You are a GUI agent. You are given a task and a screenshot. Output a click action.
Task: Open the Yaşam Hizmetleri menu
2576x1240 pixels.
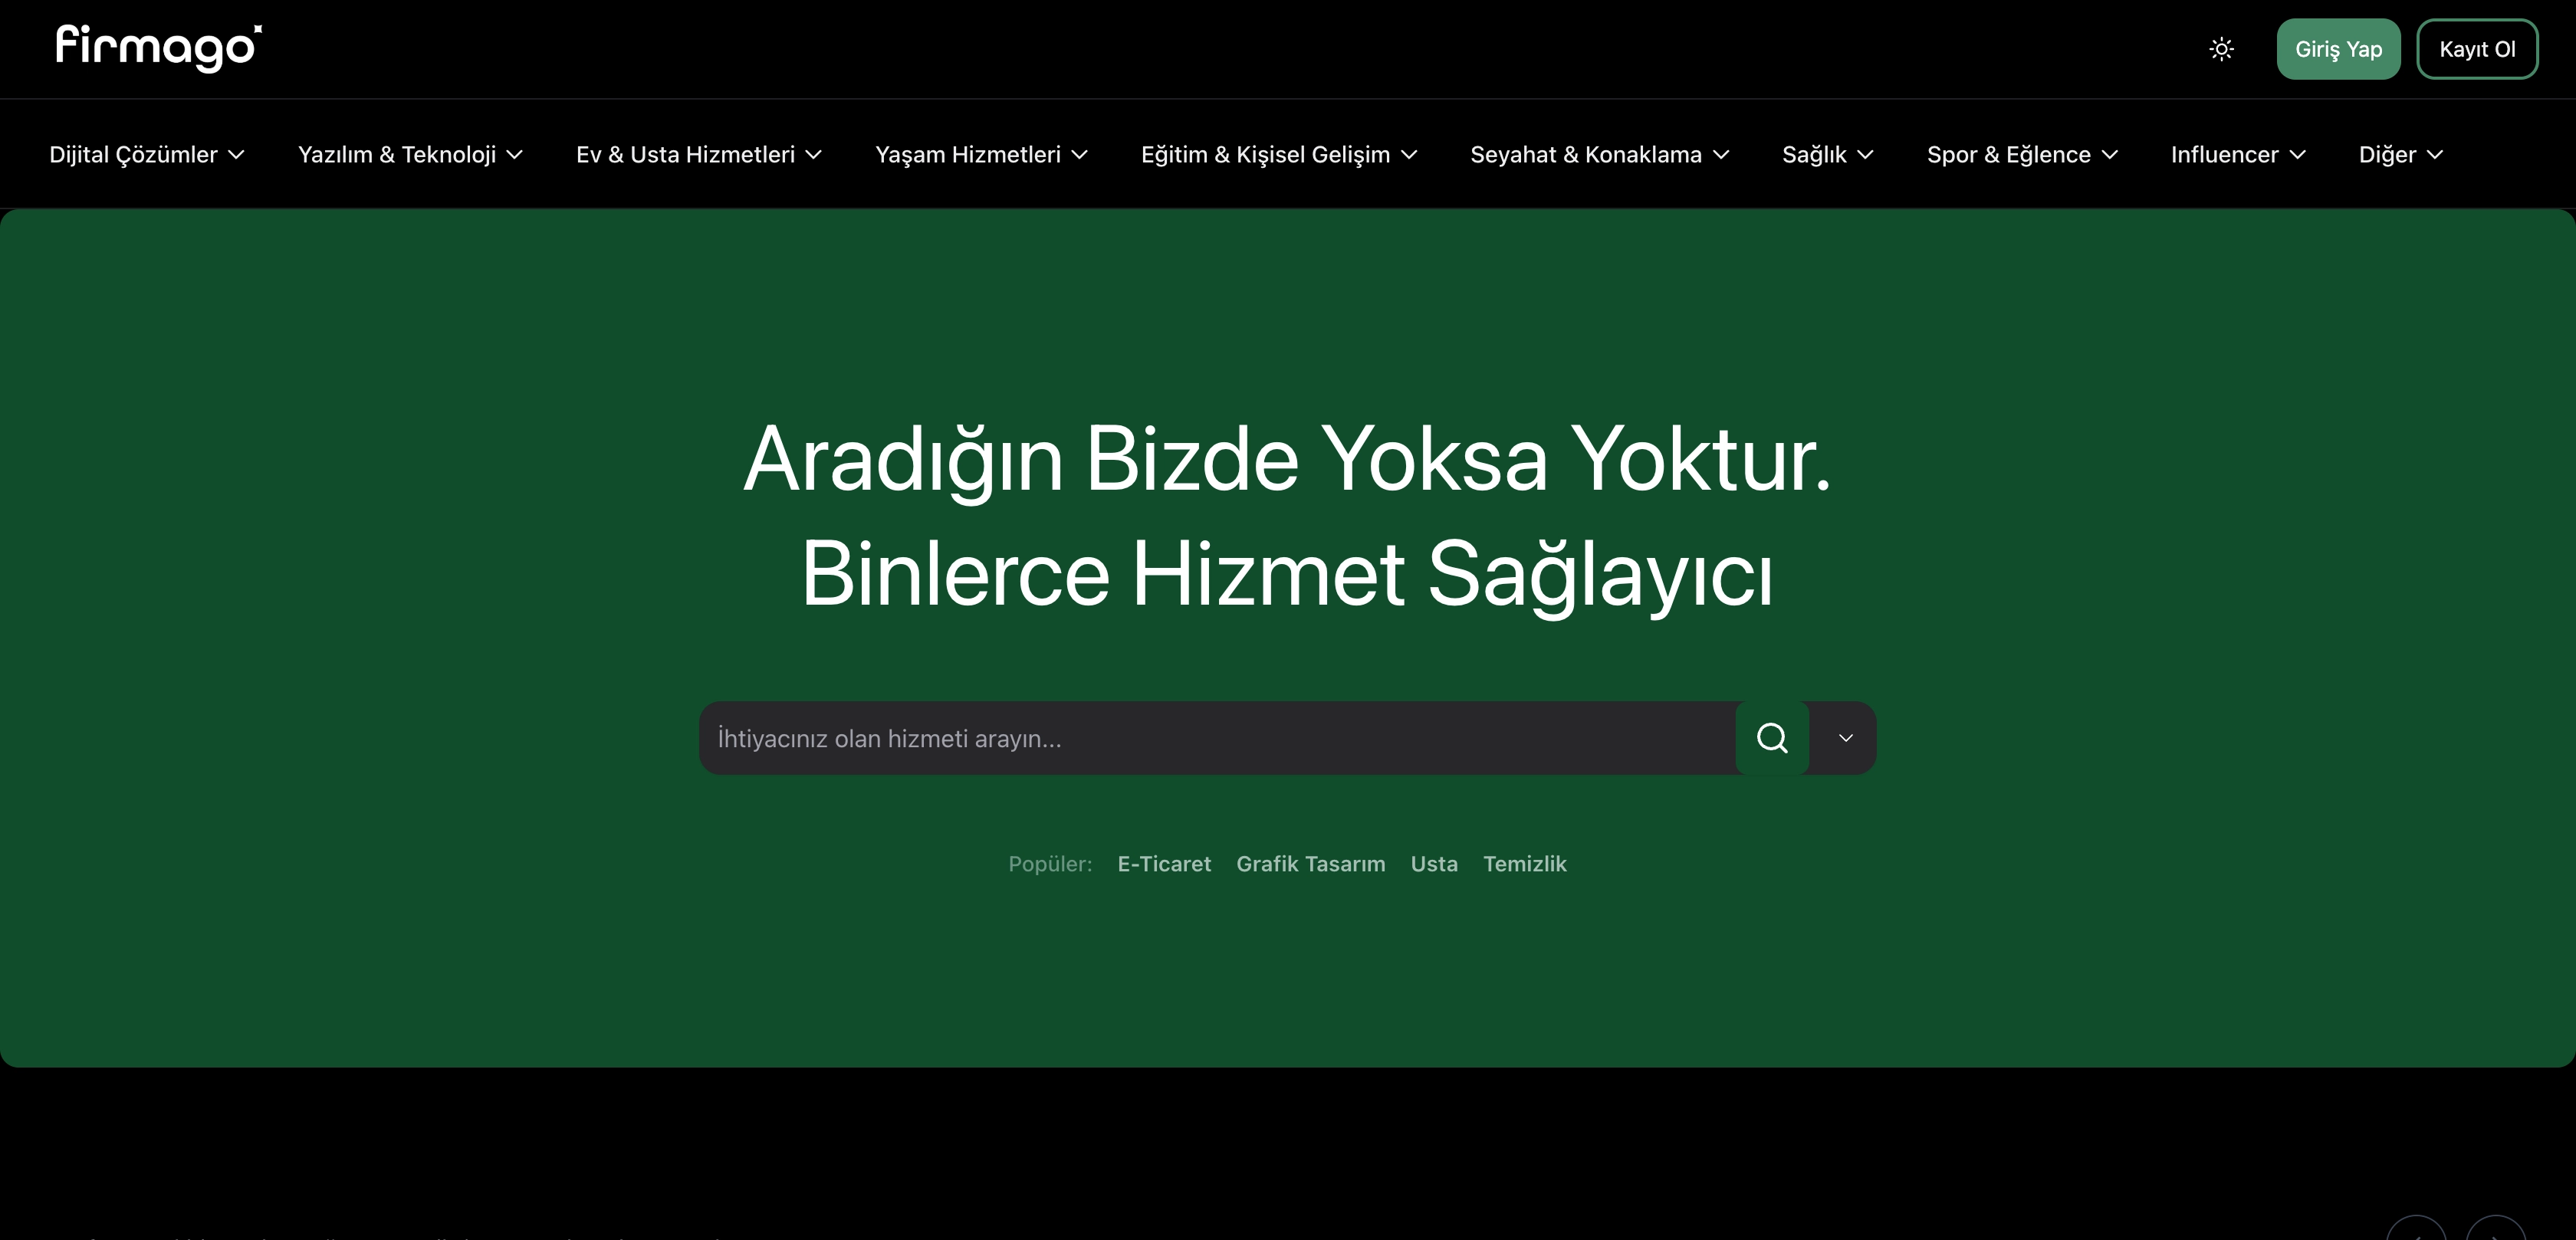(x=981, y=154)
